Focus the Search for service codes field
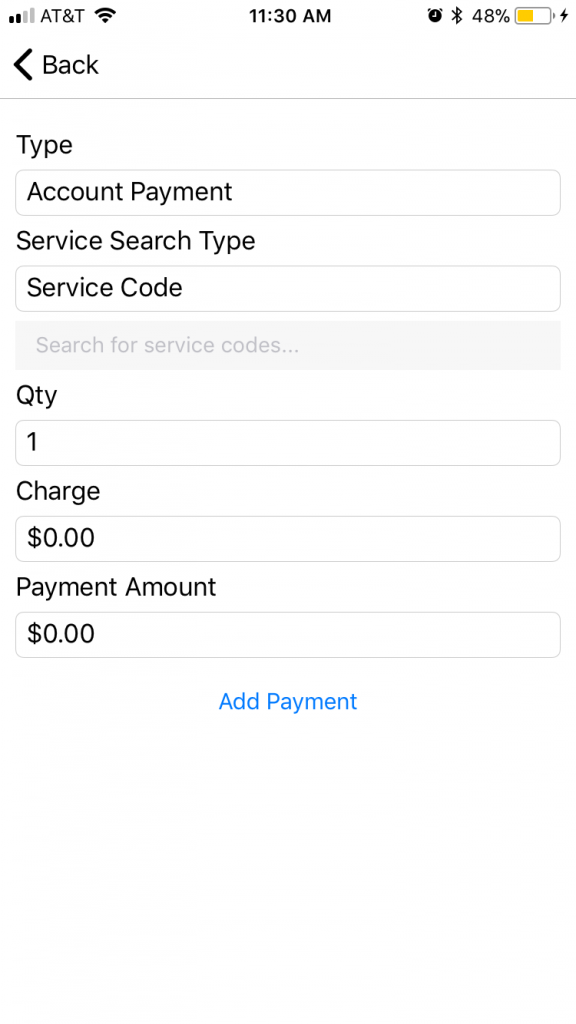The image size is (576, 1024). point(288,345)
